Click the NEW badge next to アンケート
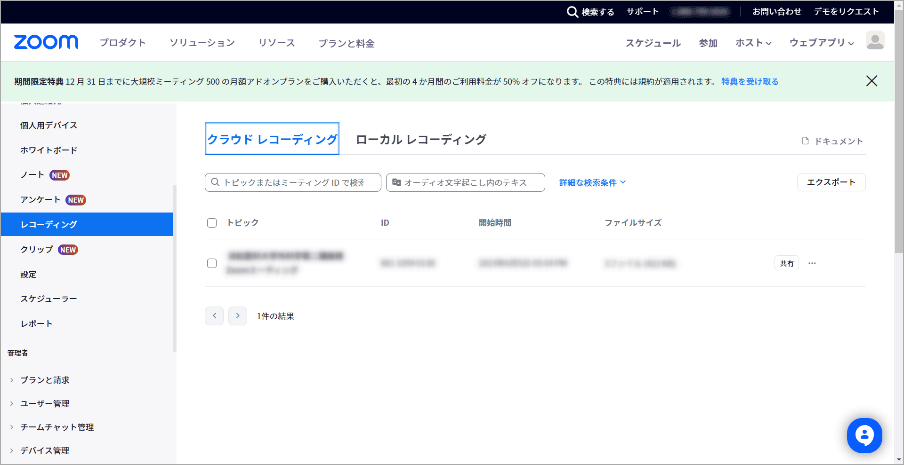 [76, 200]
